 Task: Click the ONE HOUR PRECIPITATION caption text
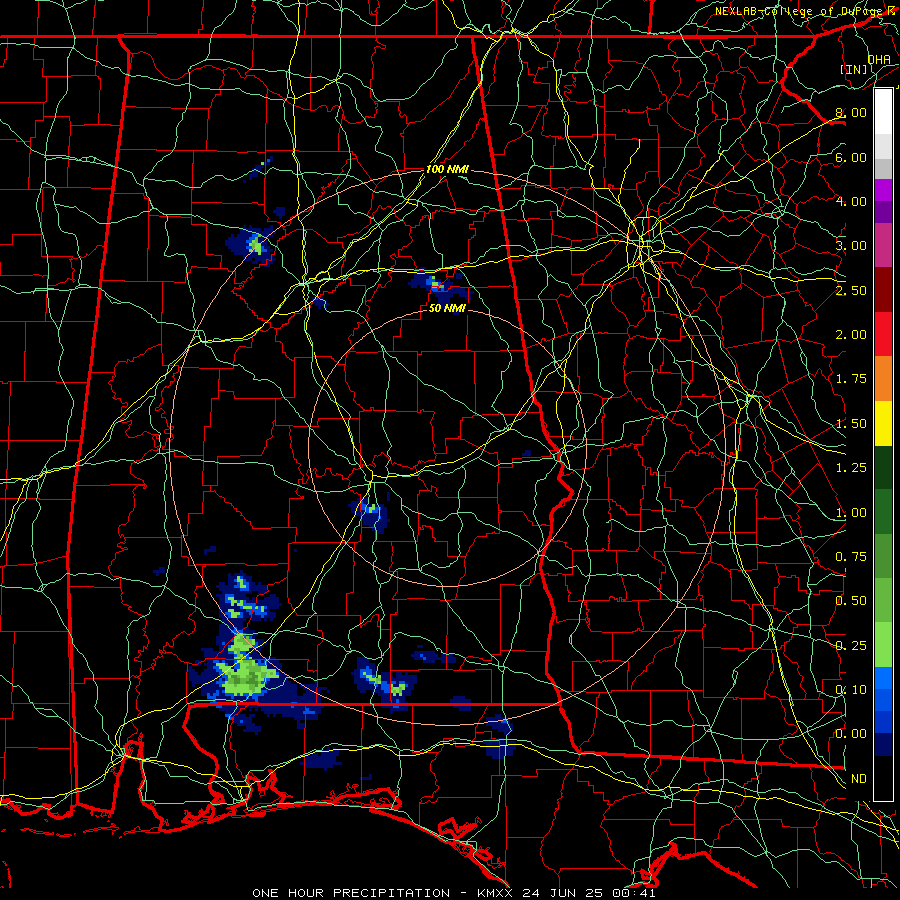[x=351, y=893]
